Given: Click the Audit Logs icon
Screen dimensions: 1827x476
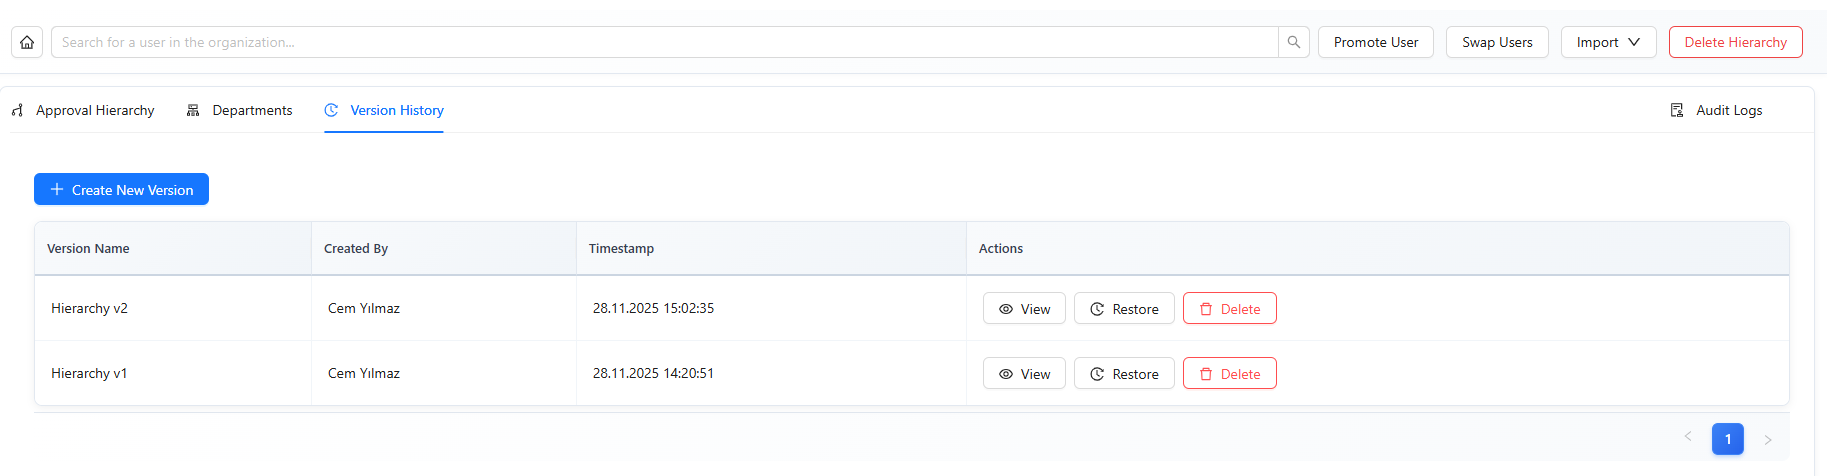Looking at the screenshot, I should click(1677, 110).
